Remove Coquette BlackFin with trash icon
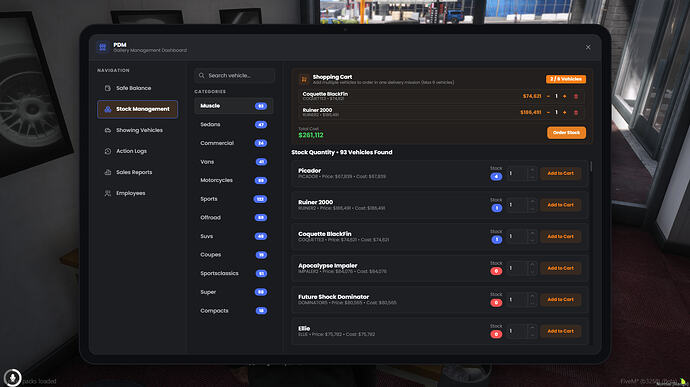The width and height of the screenshot is (690, 387). click(576, 96)
